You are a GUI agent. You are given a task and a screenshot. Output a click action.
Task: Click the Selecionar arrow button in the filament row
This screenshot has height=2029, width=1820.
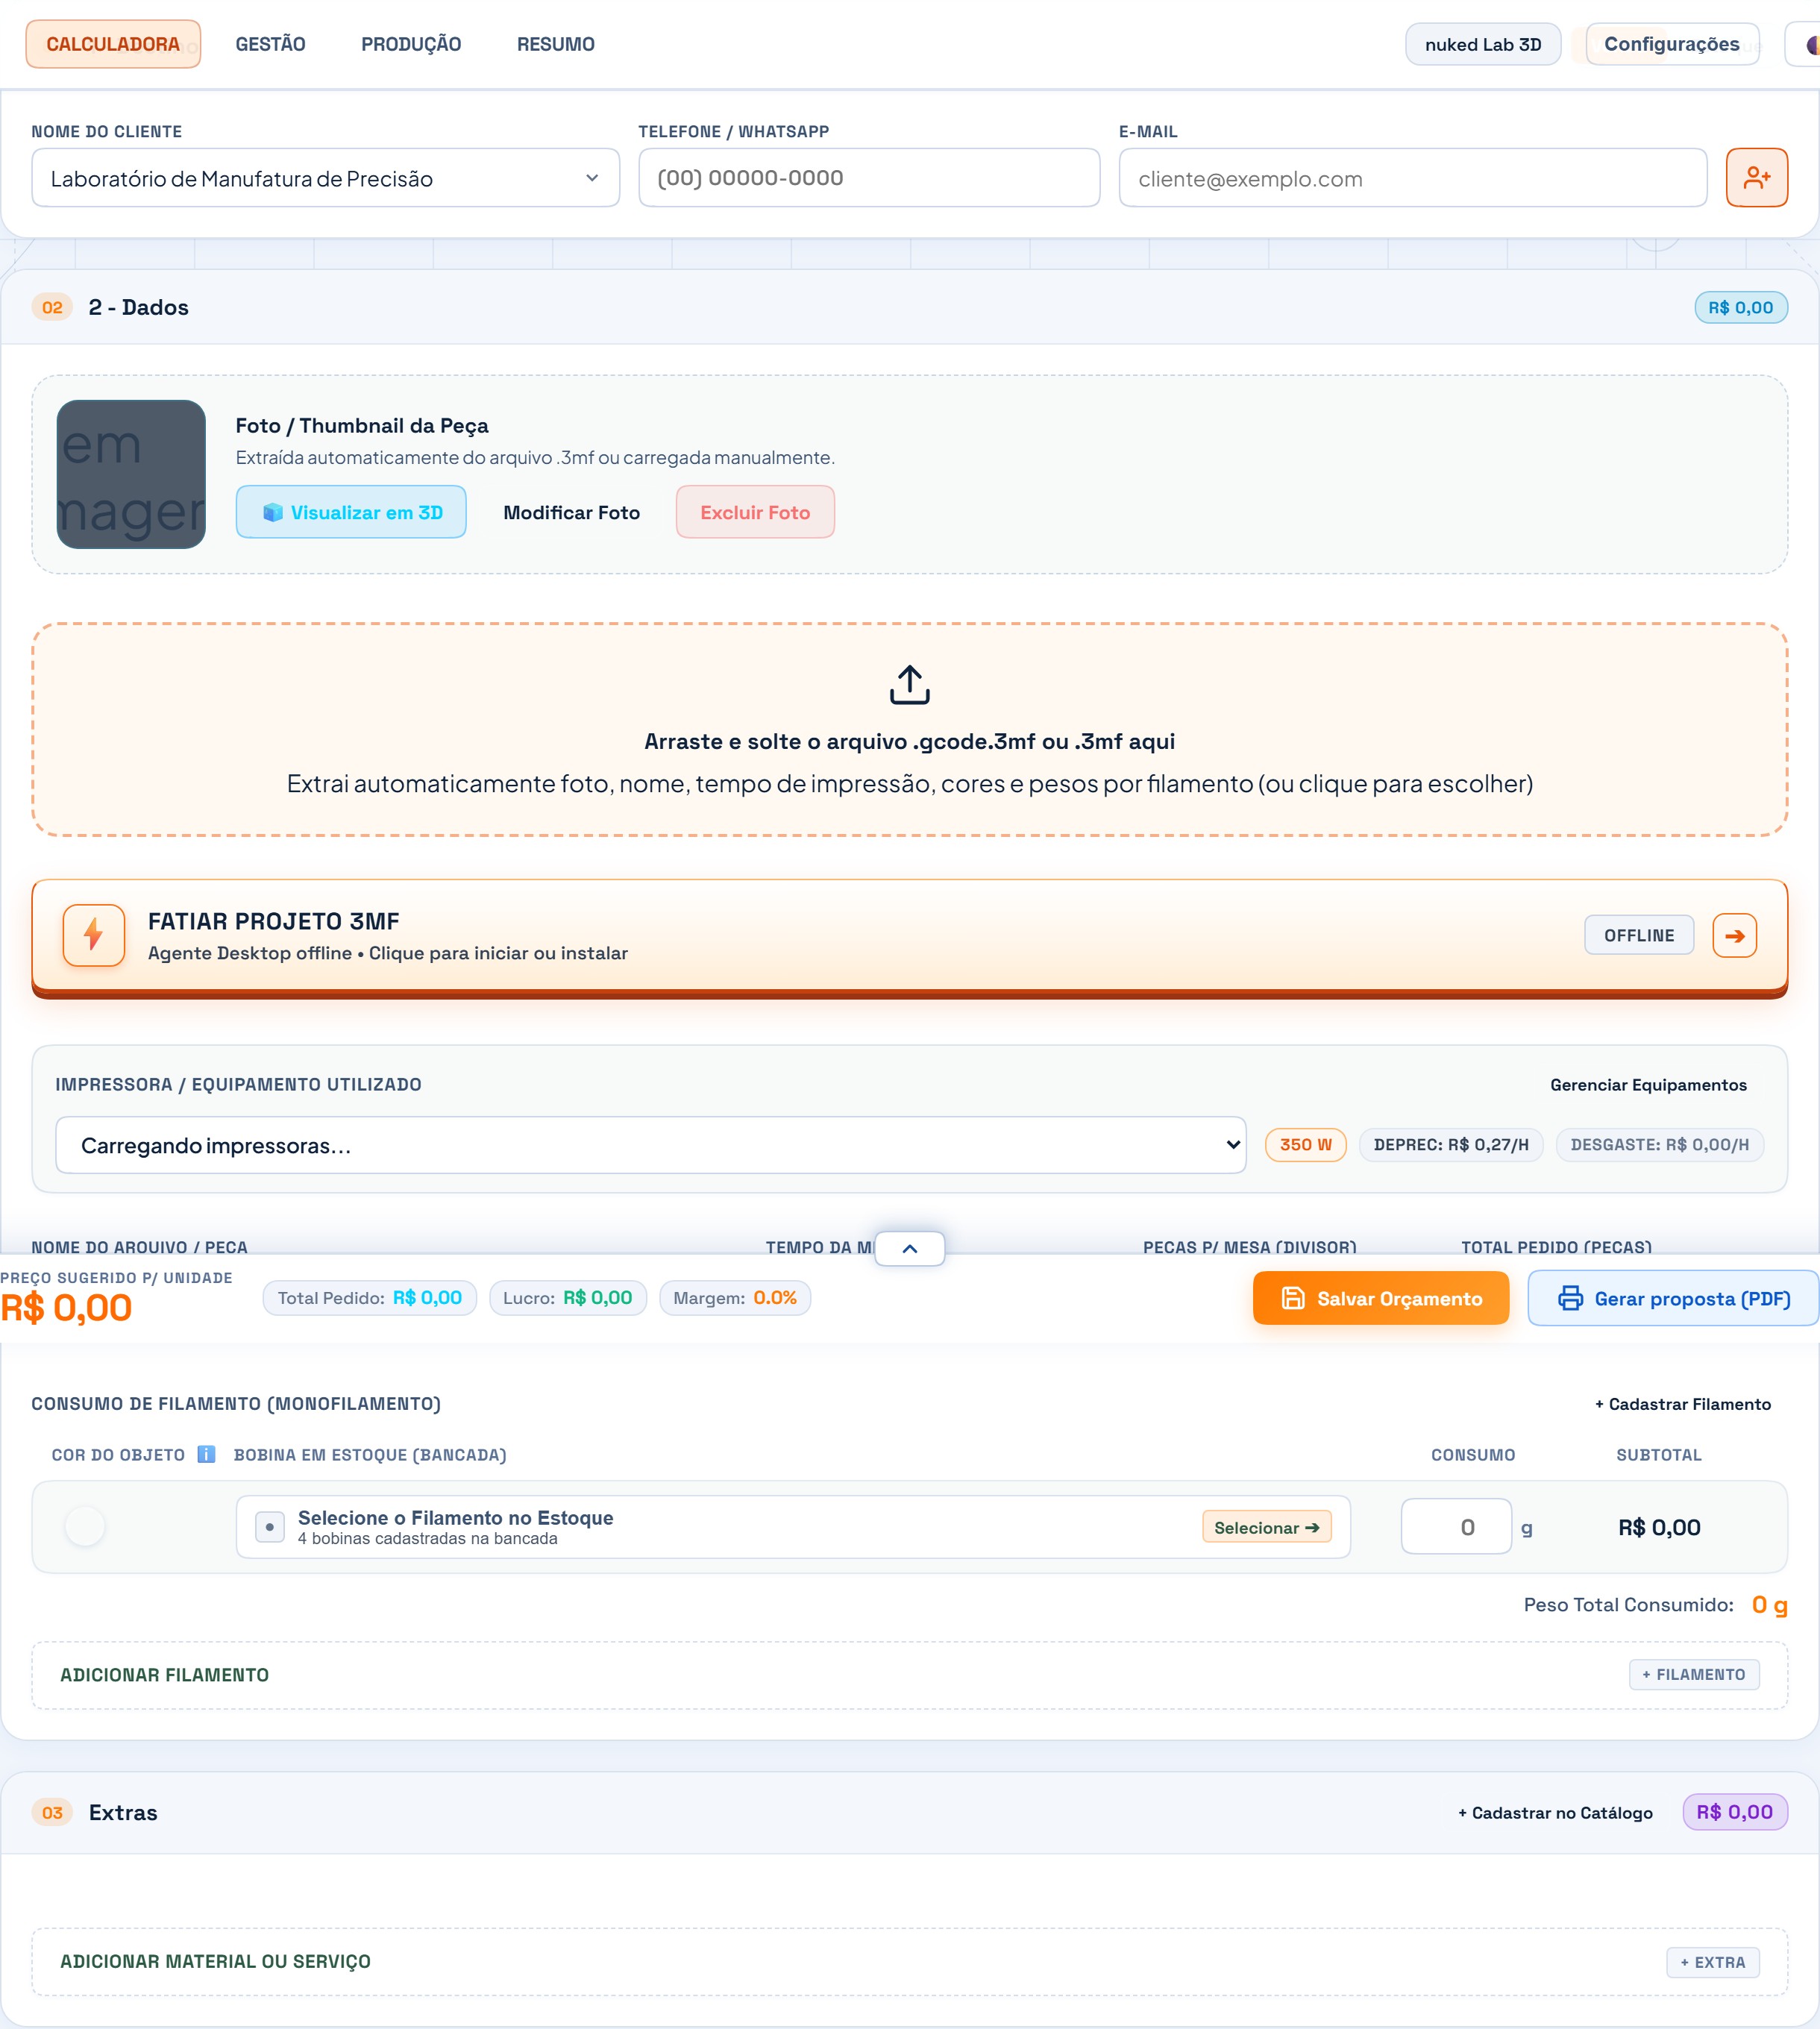coord(1266,1527)
